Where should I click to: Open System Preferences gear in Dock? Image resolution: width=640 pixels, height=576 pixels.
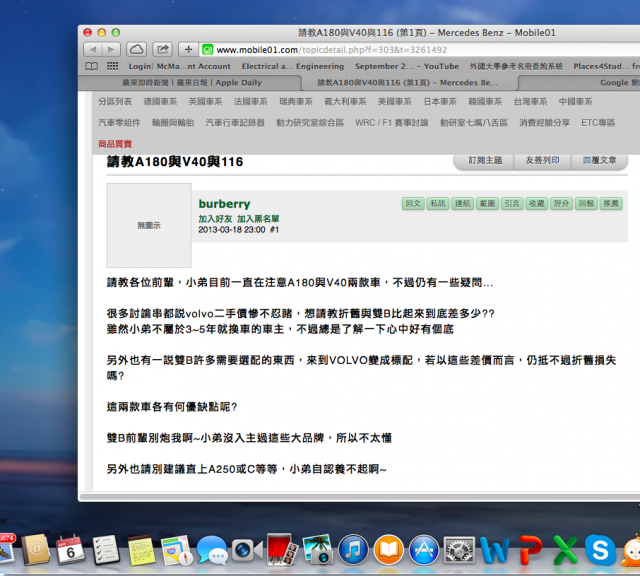click(459, 549)
